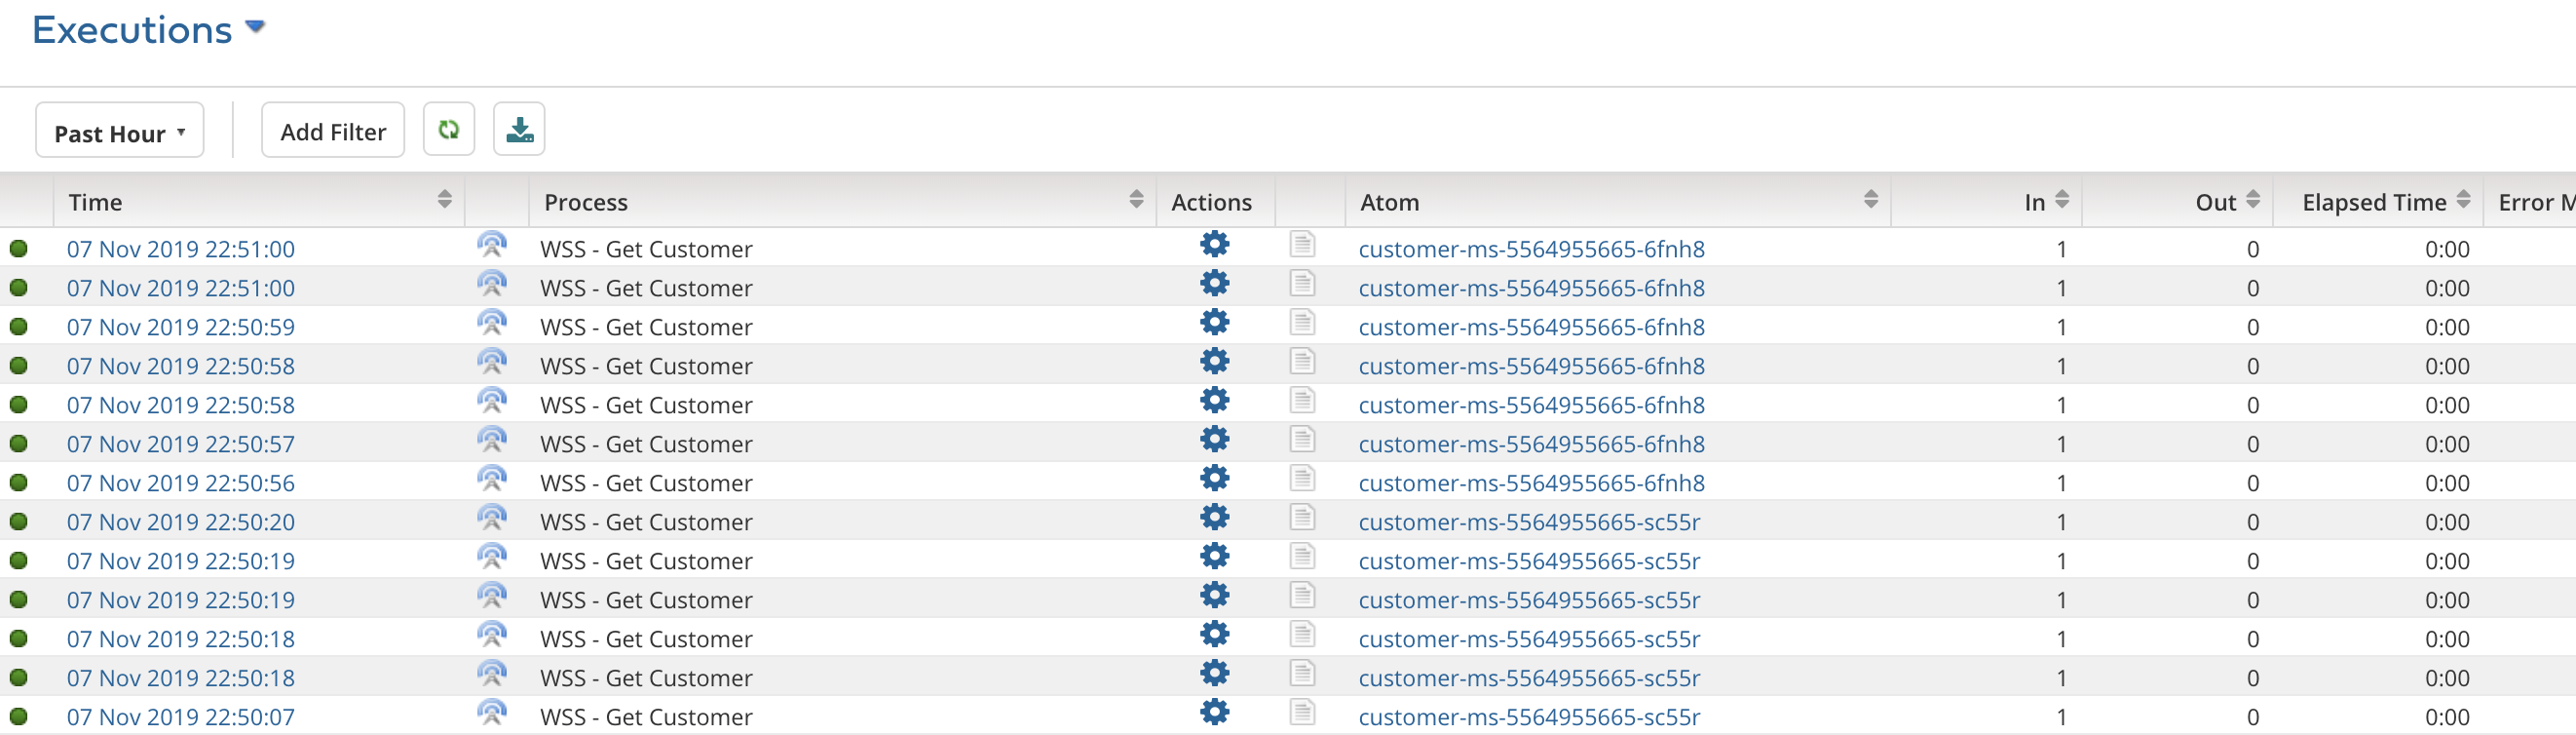
Task: Click web service listener icon in 22:50:56 row
Action: tap(491, 480)
